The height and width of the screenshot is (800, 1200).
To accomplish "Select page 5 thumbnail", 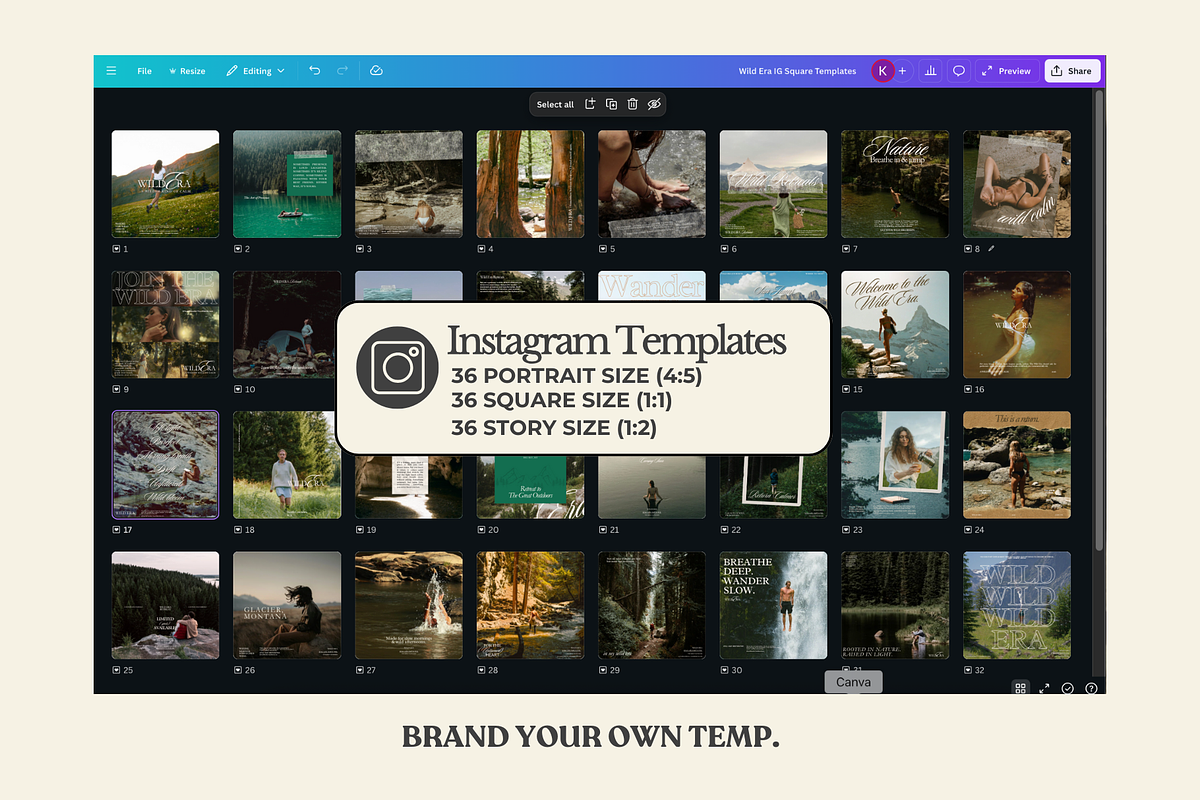I will coord(652,184).
